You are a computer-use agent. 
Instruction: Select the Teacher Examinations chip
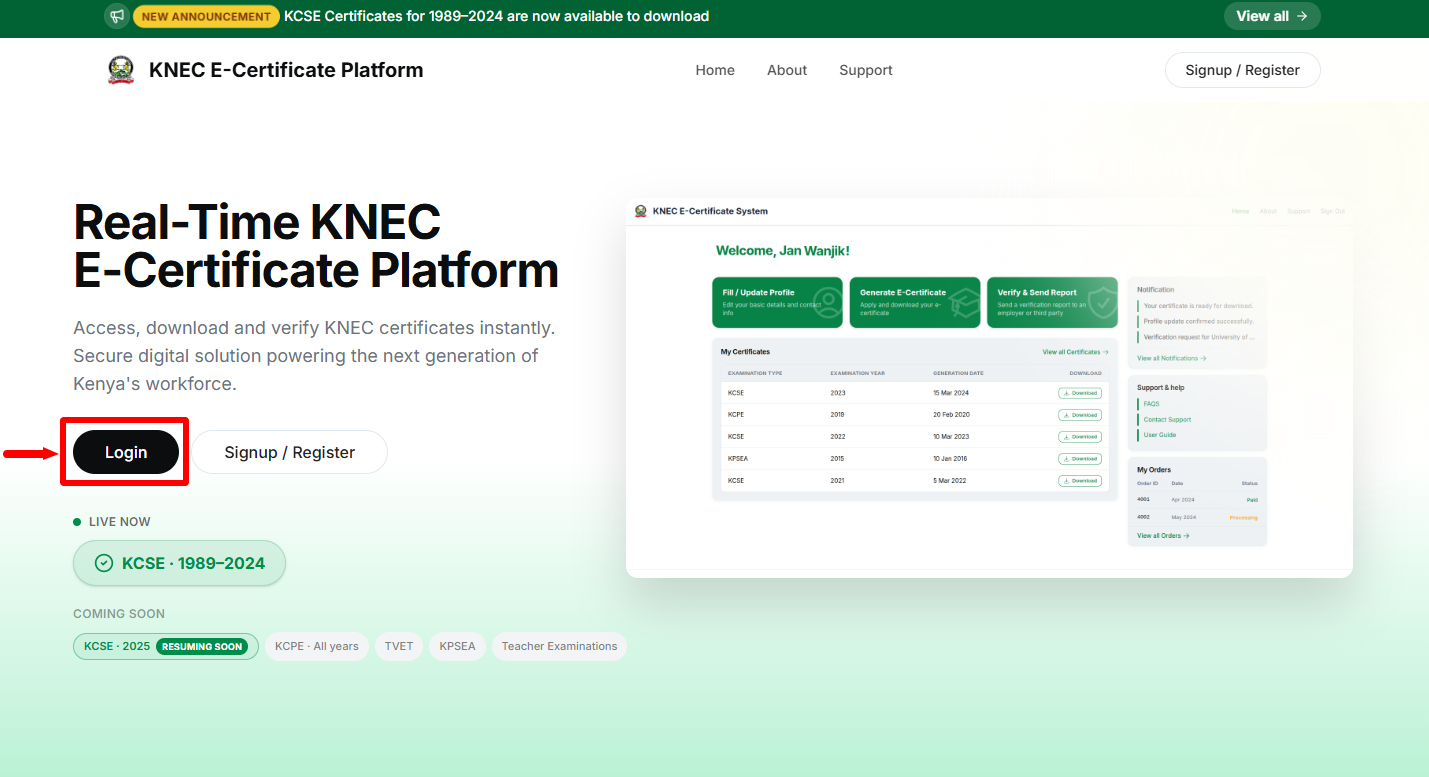click(560, 646)
